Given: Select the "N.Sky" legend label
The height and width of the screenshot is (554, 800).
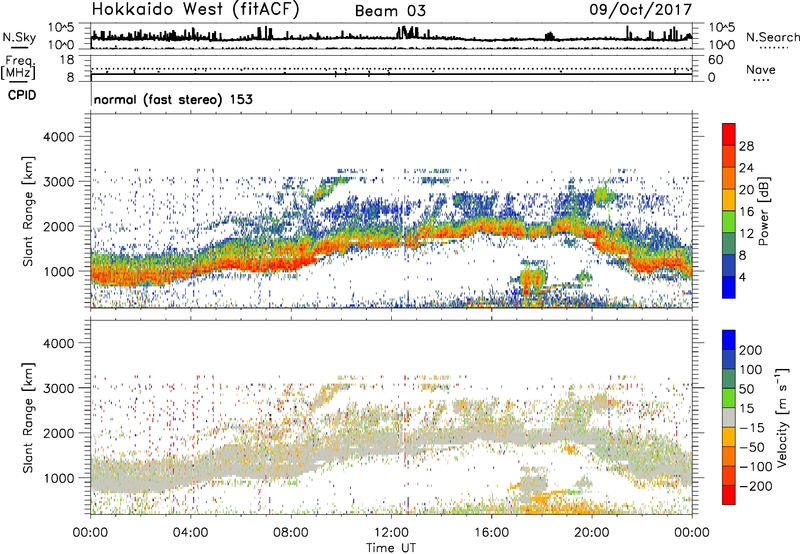Looking at the screenshot, I should tap(19, 37).
